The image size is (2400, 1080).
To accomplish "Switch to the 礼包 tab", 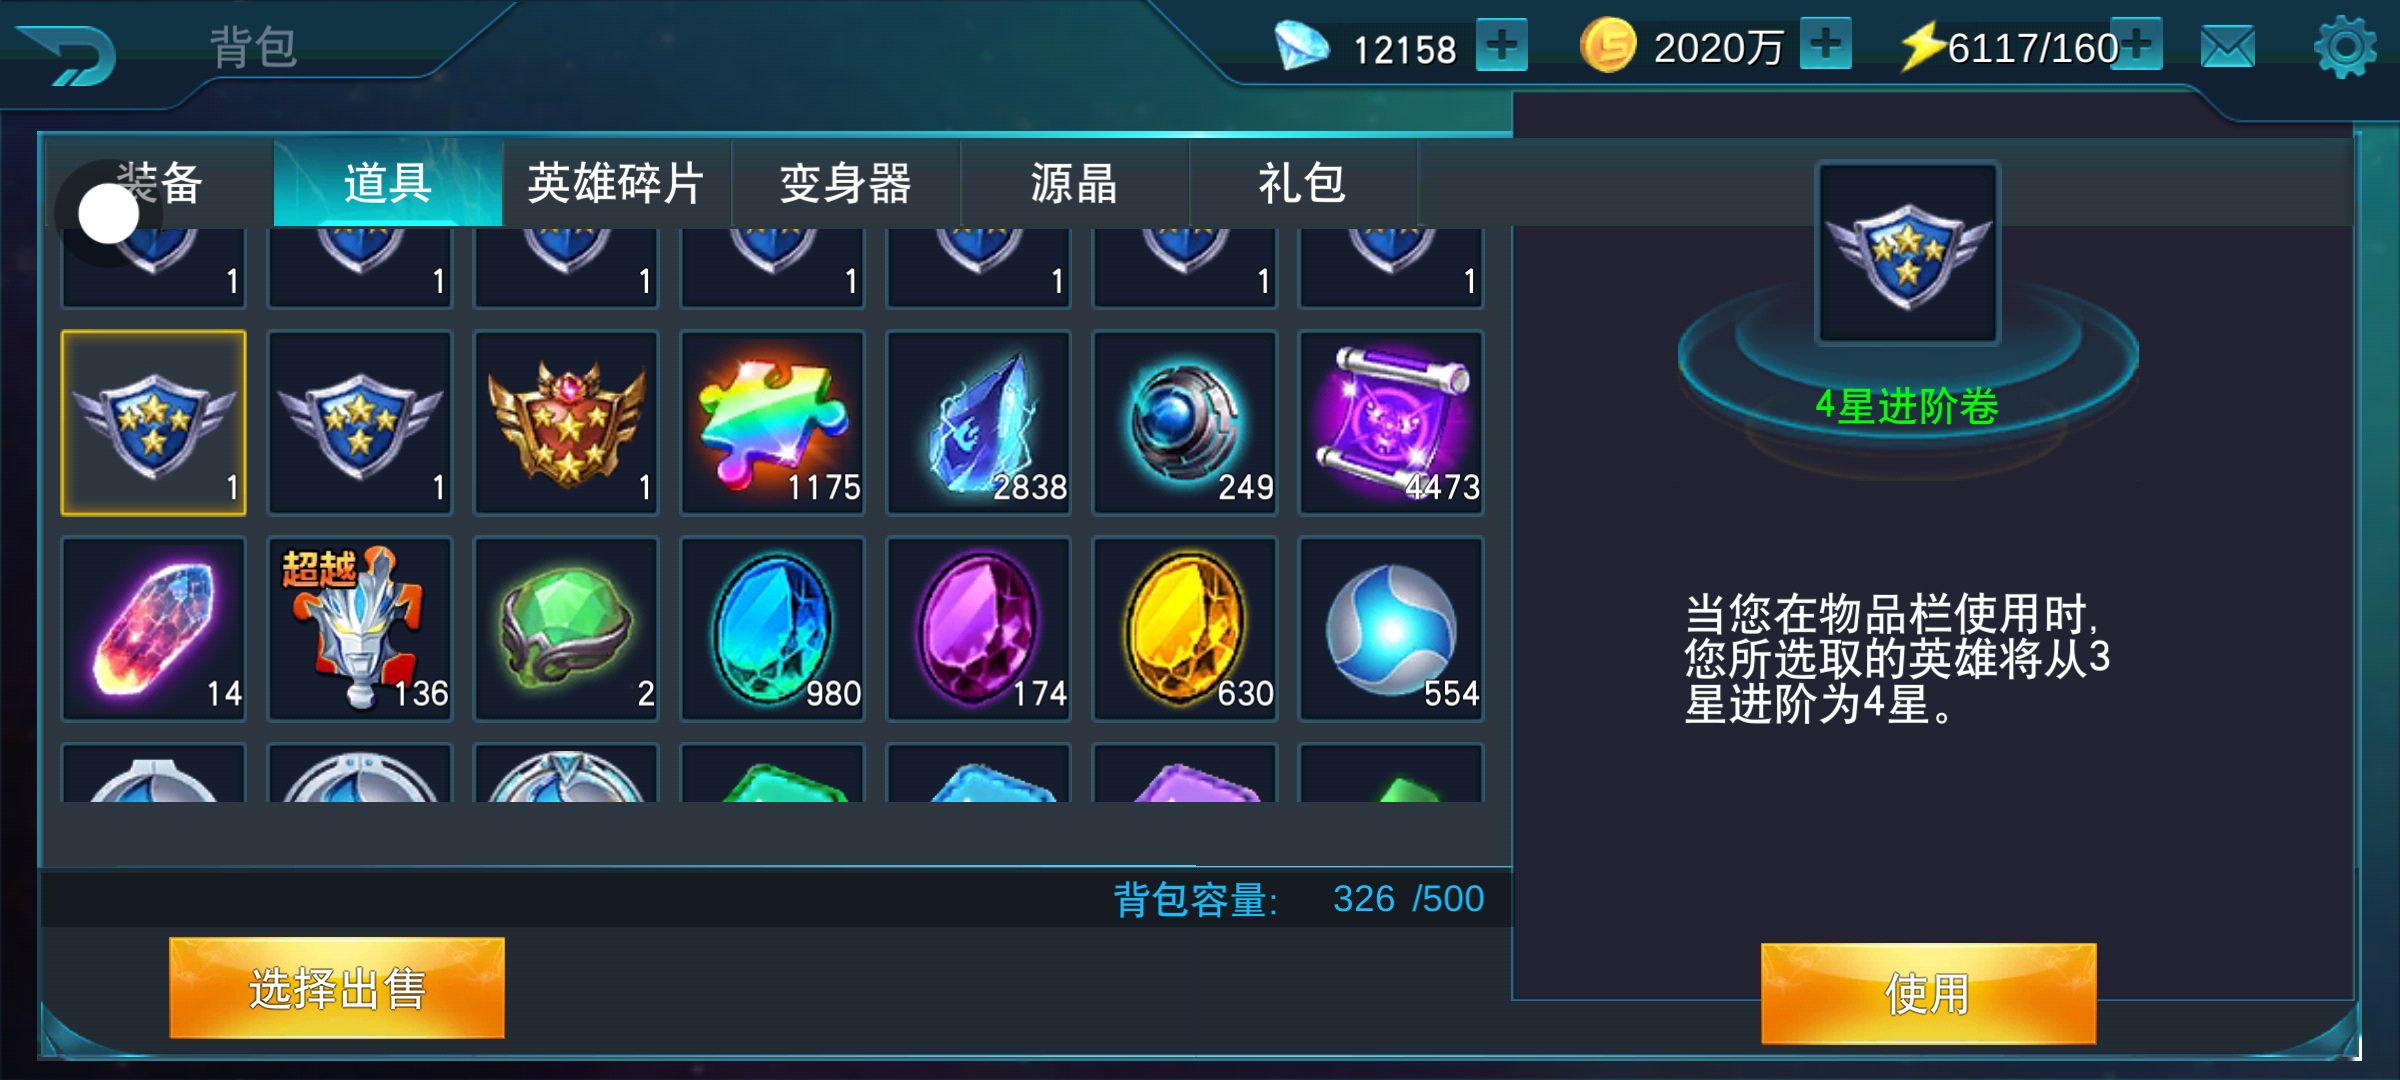I will (1302, 183).
